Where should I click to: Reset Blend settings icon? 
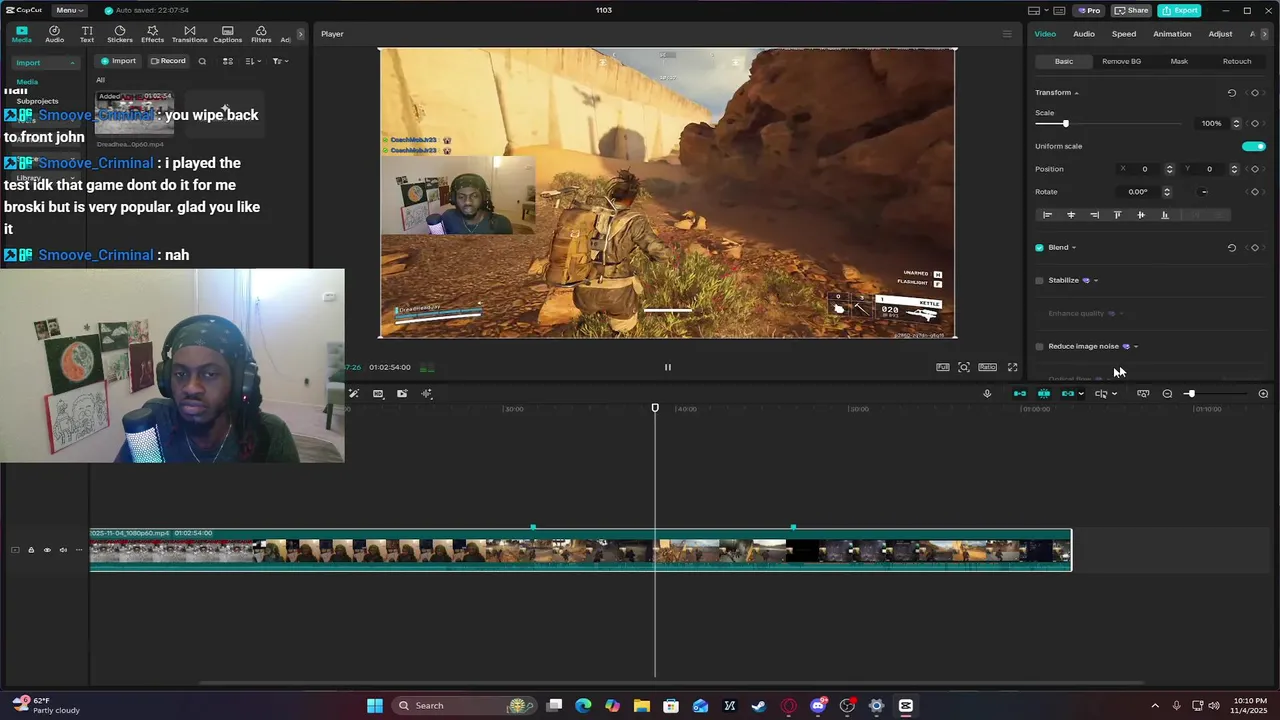[1232, 248]
